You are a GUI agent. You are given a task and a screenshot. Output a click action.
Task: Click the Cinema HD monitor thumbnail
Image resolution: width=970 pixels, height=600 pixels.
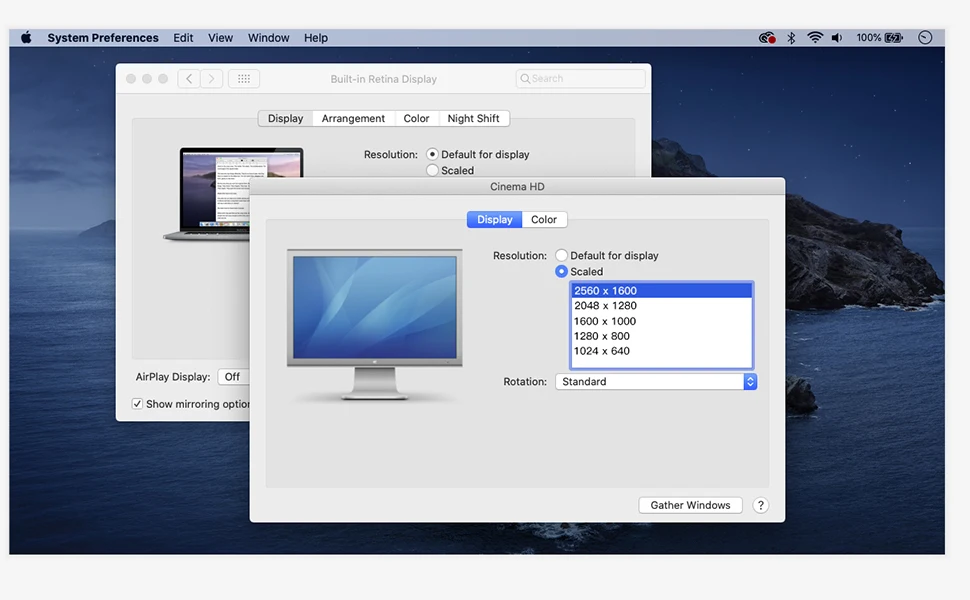pos(374,324)
